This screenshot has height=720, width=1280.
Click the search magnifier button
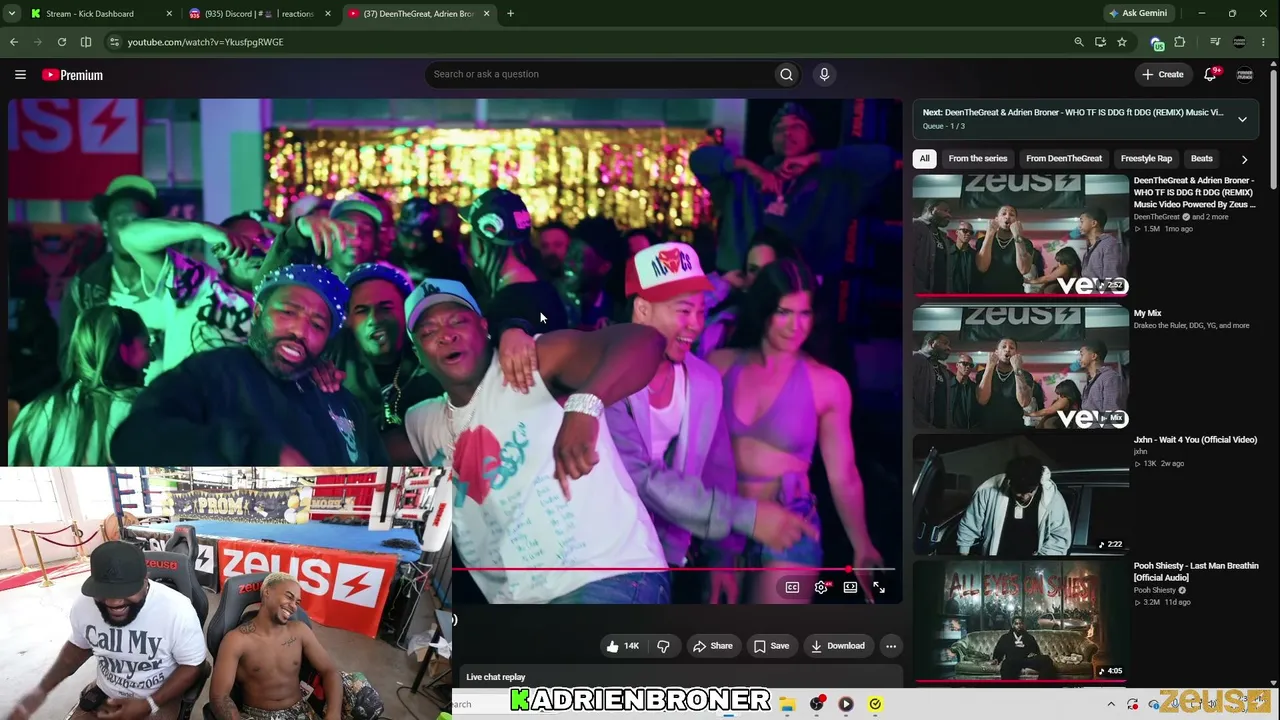tap(786, 74)
